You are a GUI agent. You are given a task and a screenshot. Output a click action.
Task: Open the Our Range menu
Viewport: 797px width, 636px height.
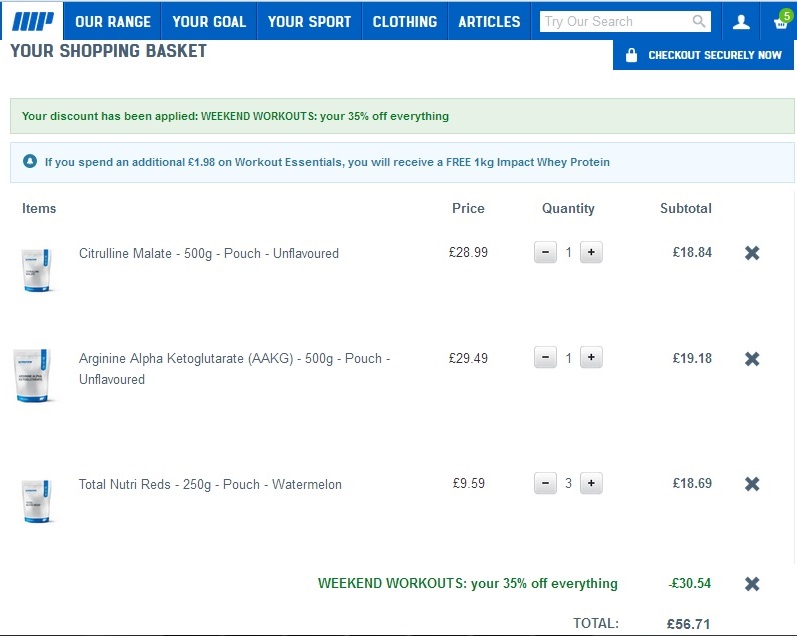(x=113, y=21)
